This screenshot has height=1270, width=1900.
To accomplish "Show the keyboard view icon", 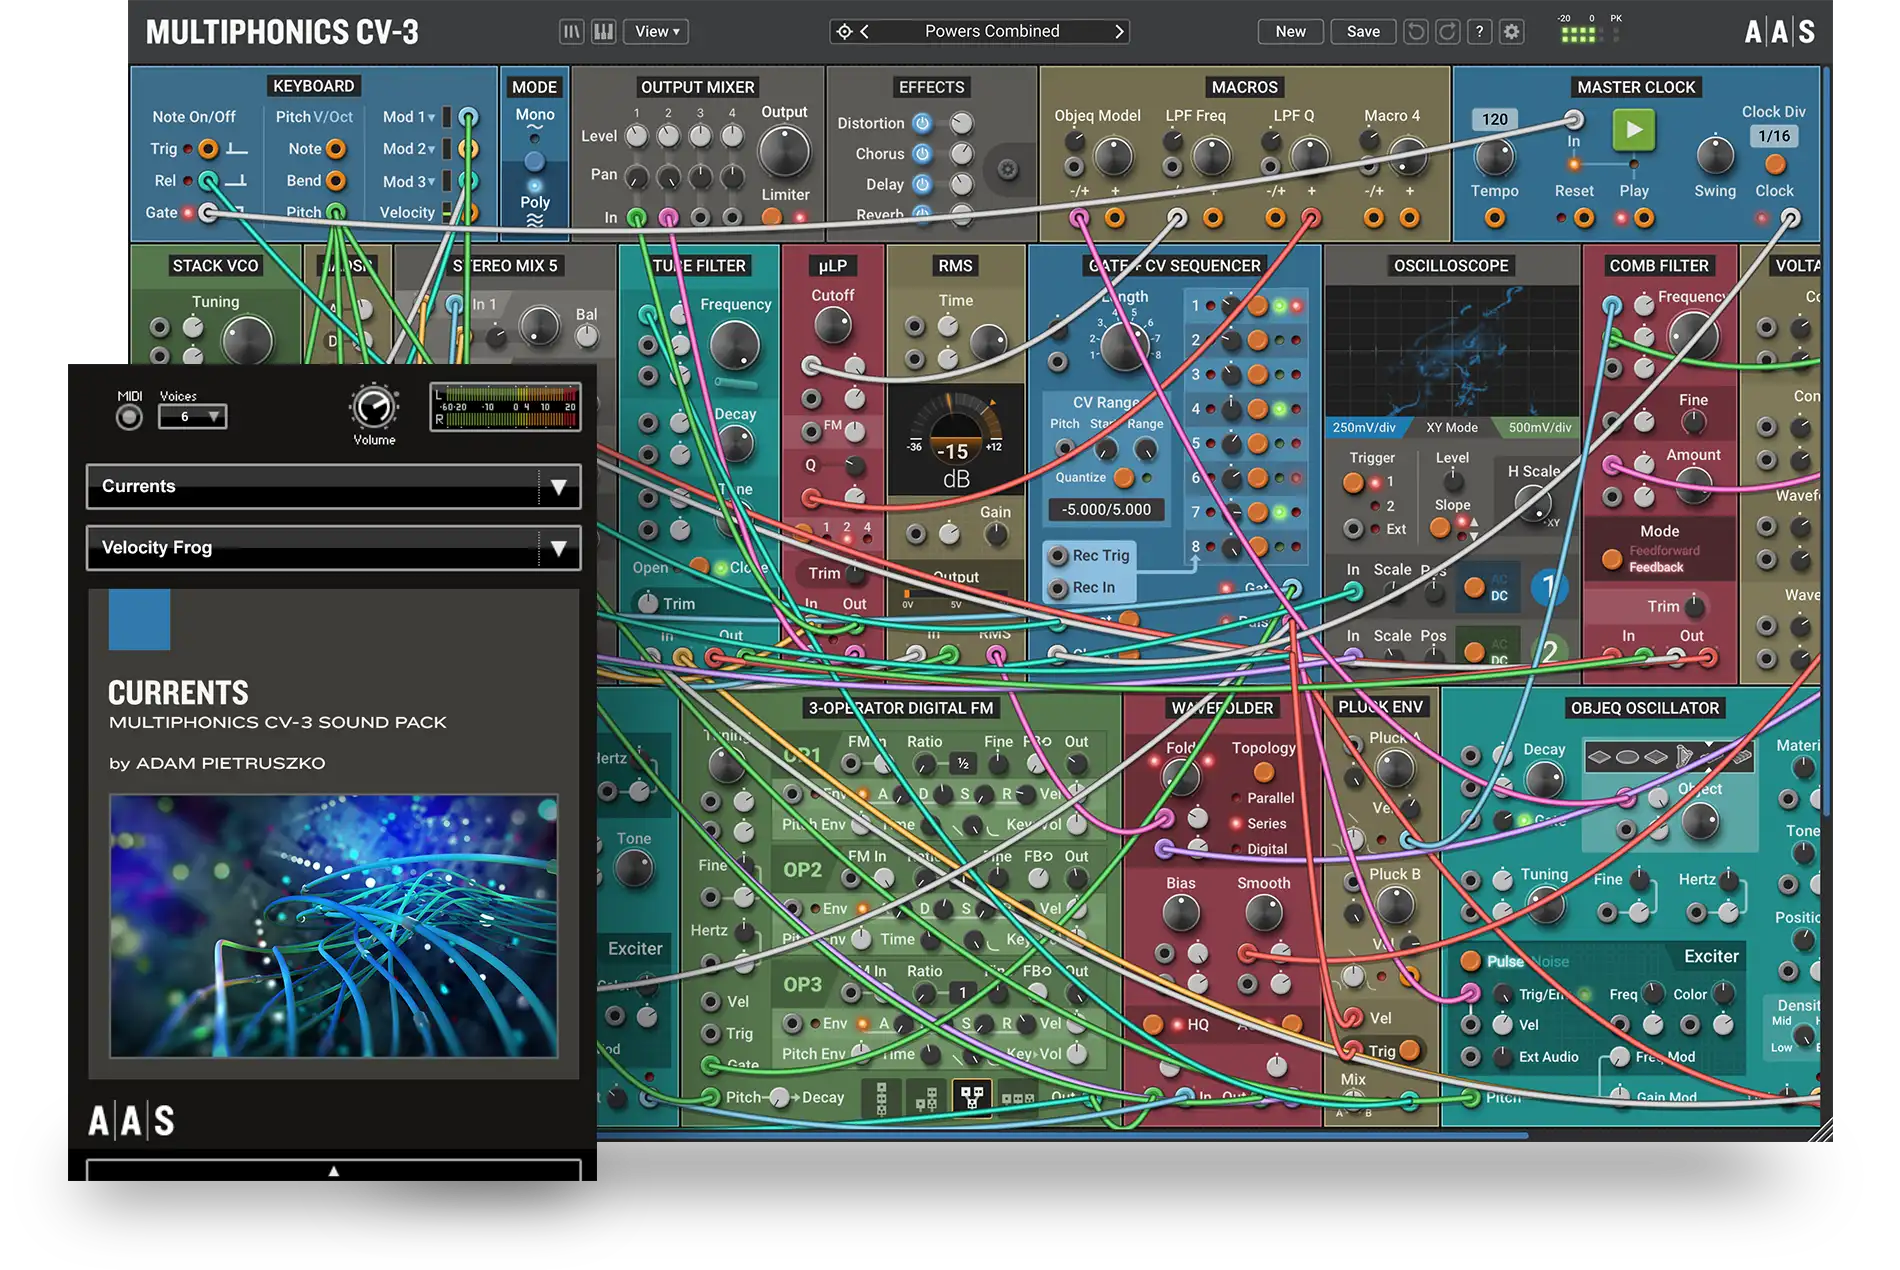I will tap(604, 32).
